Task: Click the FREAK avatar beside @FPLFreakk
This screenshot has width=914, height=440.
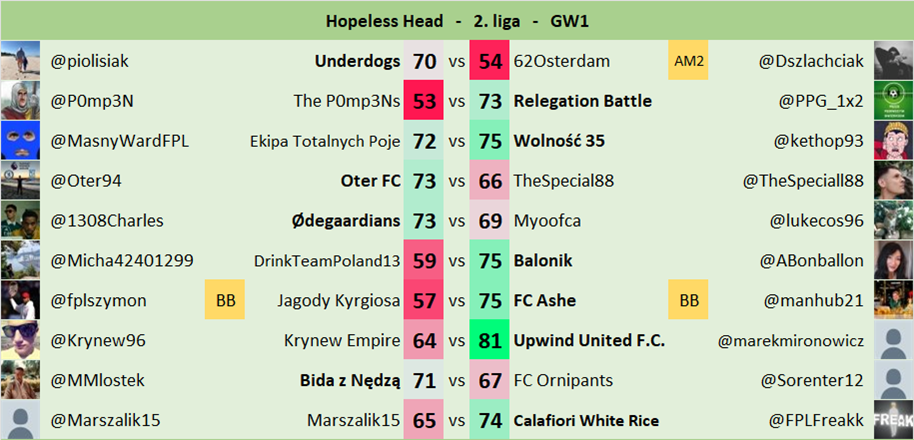Action: (x=893, y=421)
